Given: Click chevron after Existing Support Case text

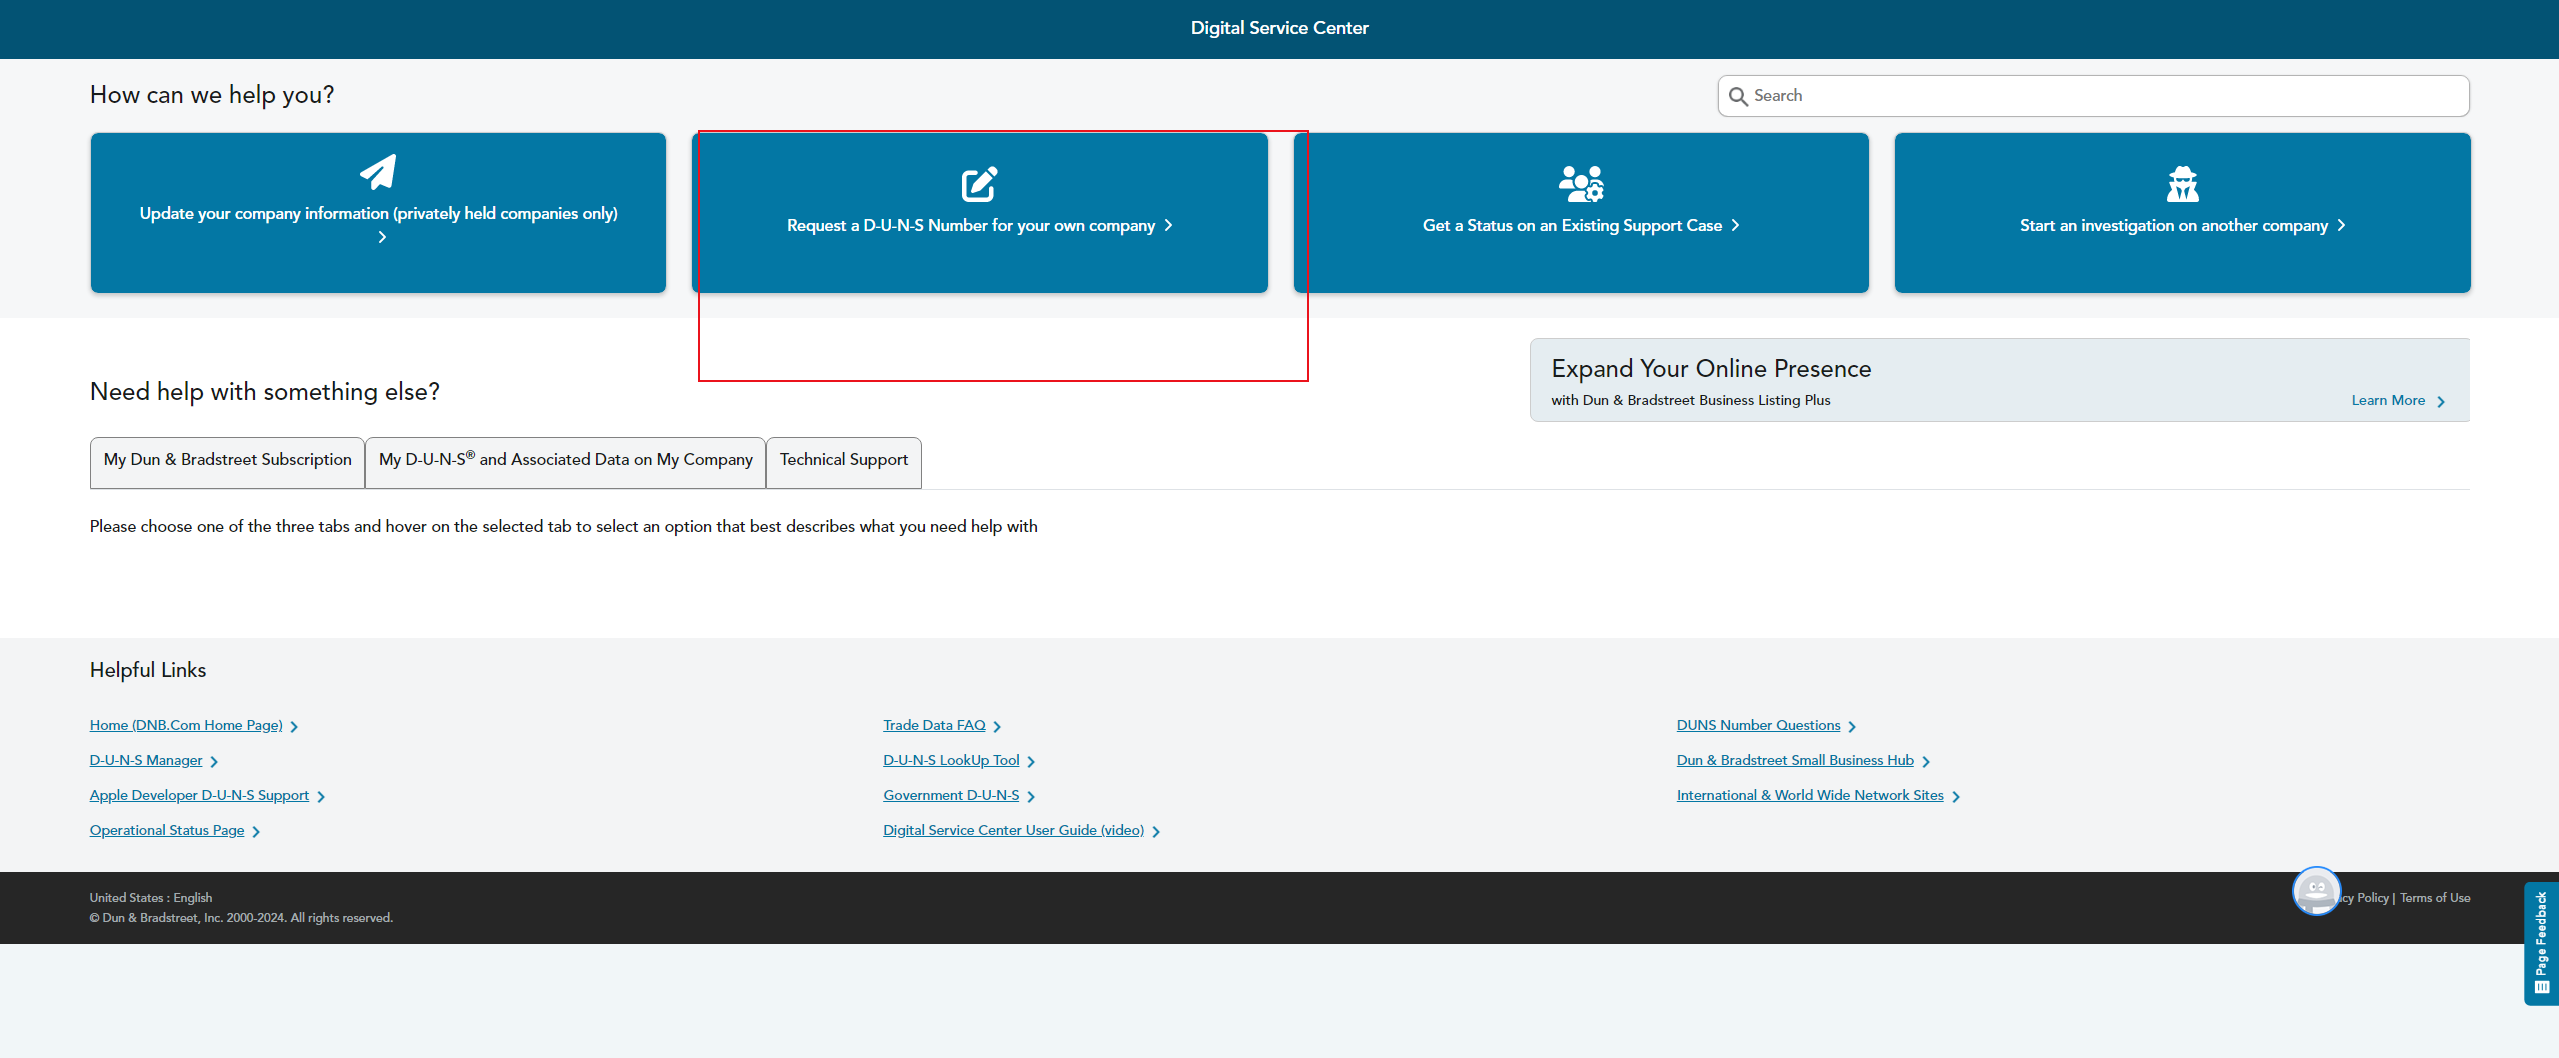Looking at the screenshot, I should click(1735, 225).
